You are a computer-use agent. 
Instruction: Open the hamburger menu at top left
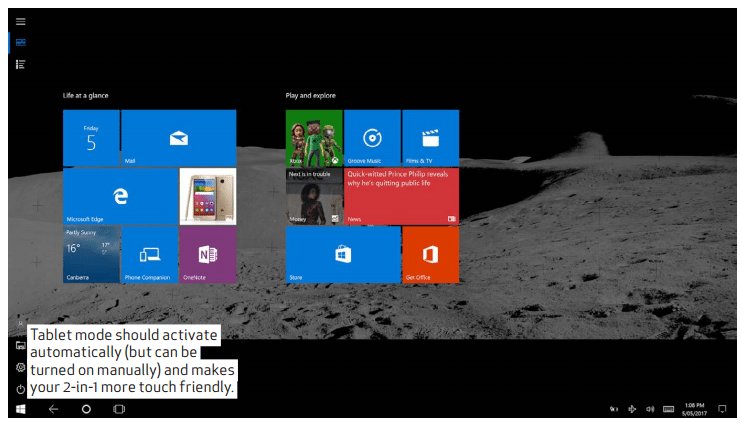click(x=20, y=21)
